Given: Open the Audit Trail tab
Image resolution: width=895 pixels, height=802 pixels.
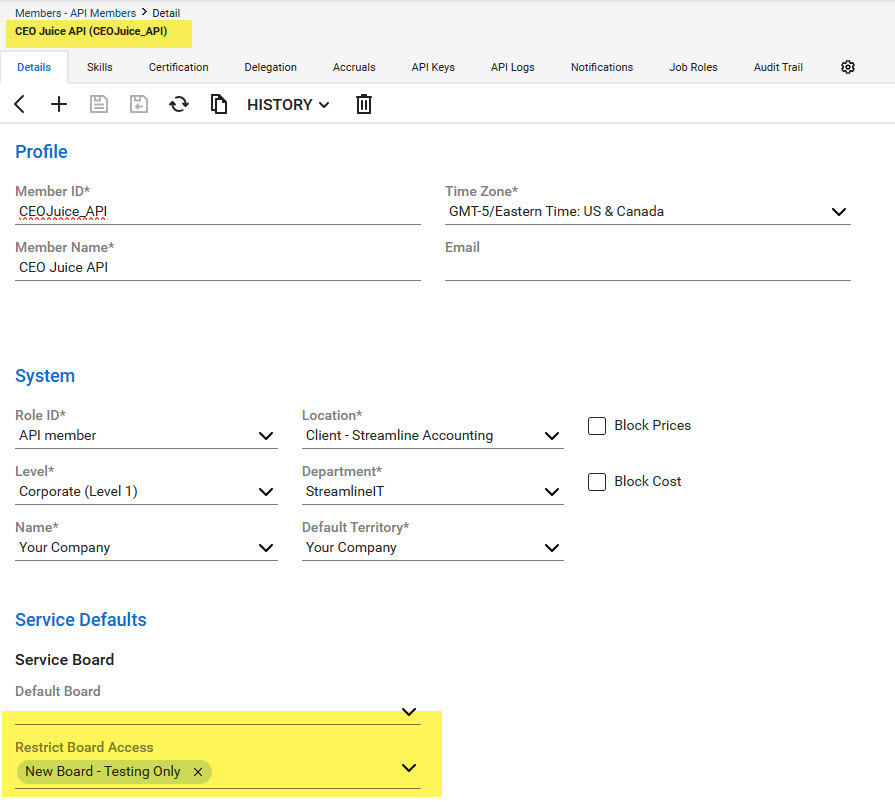Looking at the screenshot, I should tap(778, 67).
